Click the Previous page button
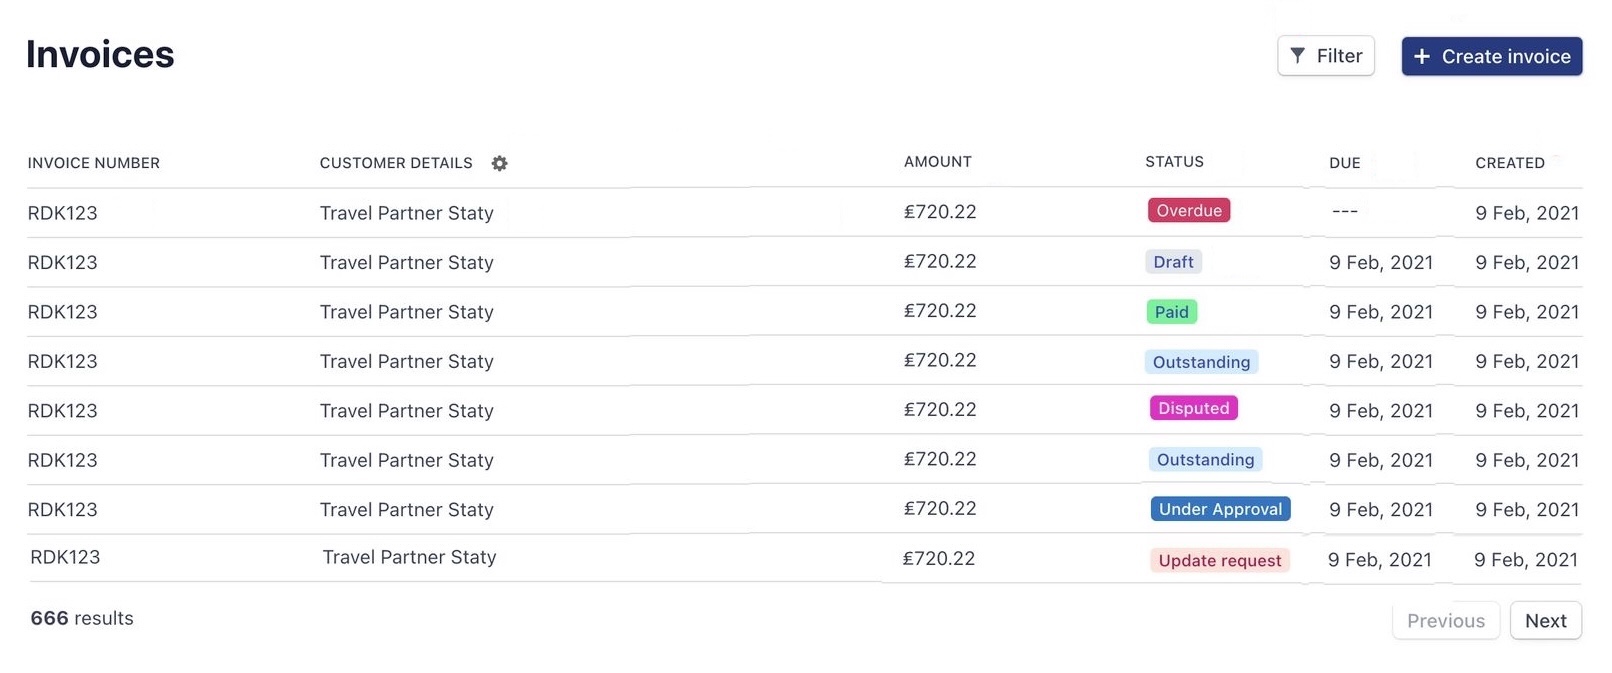 (x=1445, y=621)
